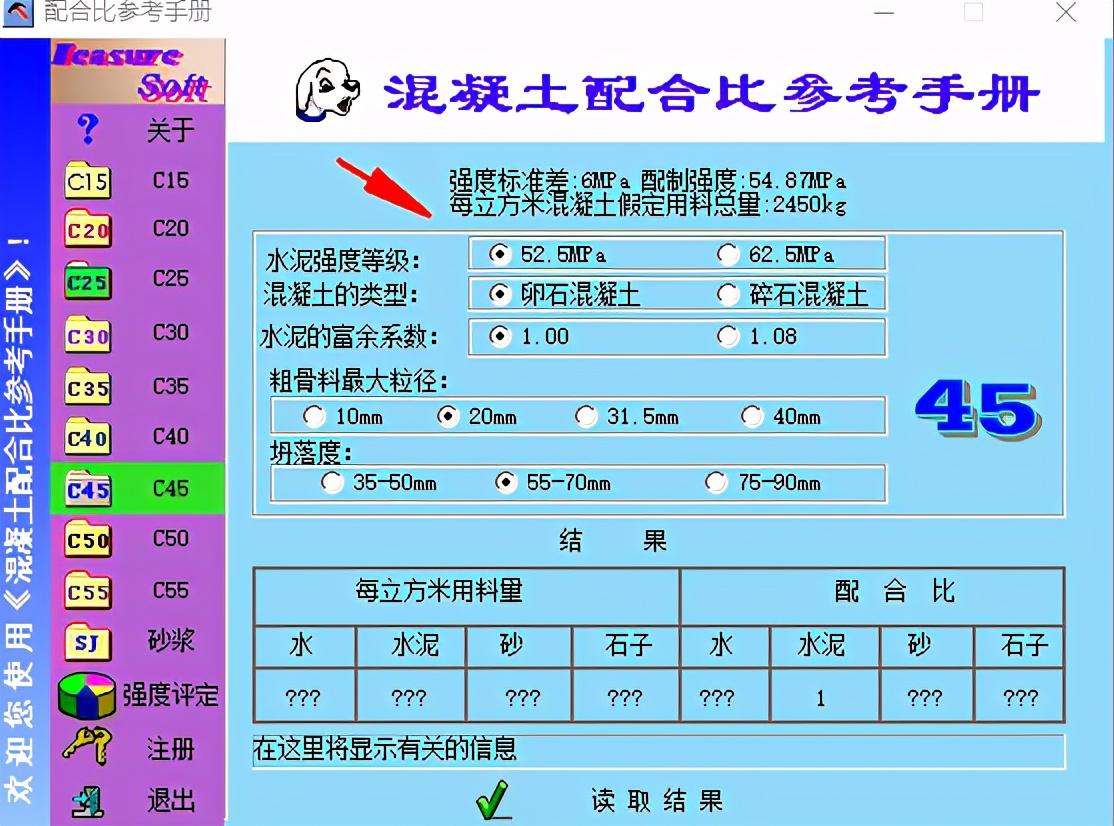Click the green checkmark read results icon
The height and width of the screenshot is (826, 1114).
493,801
